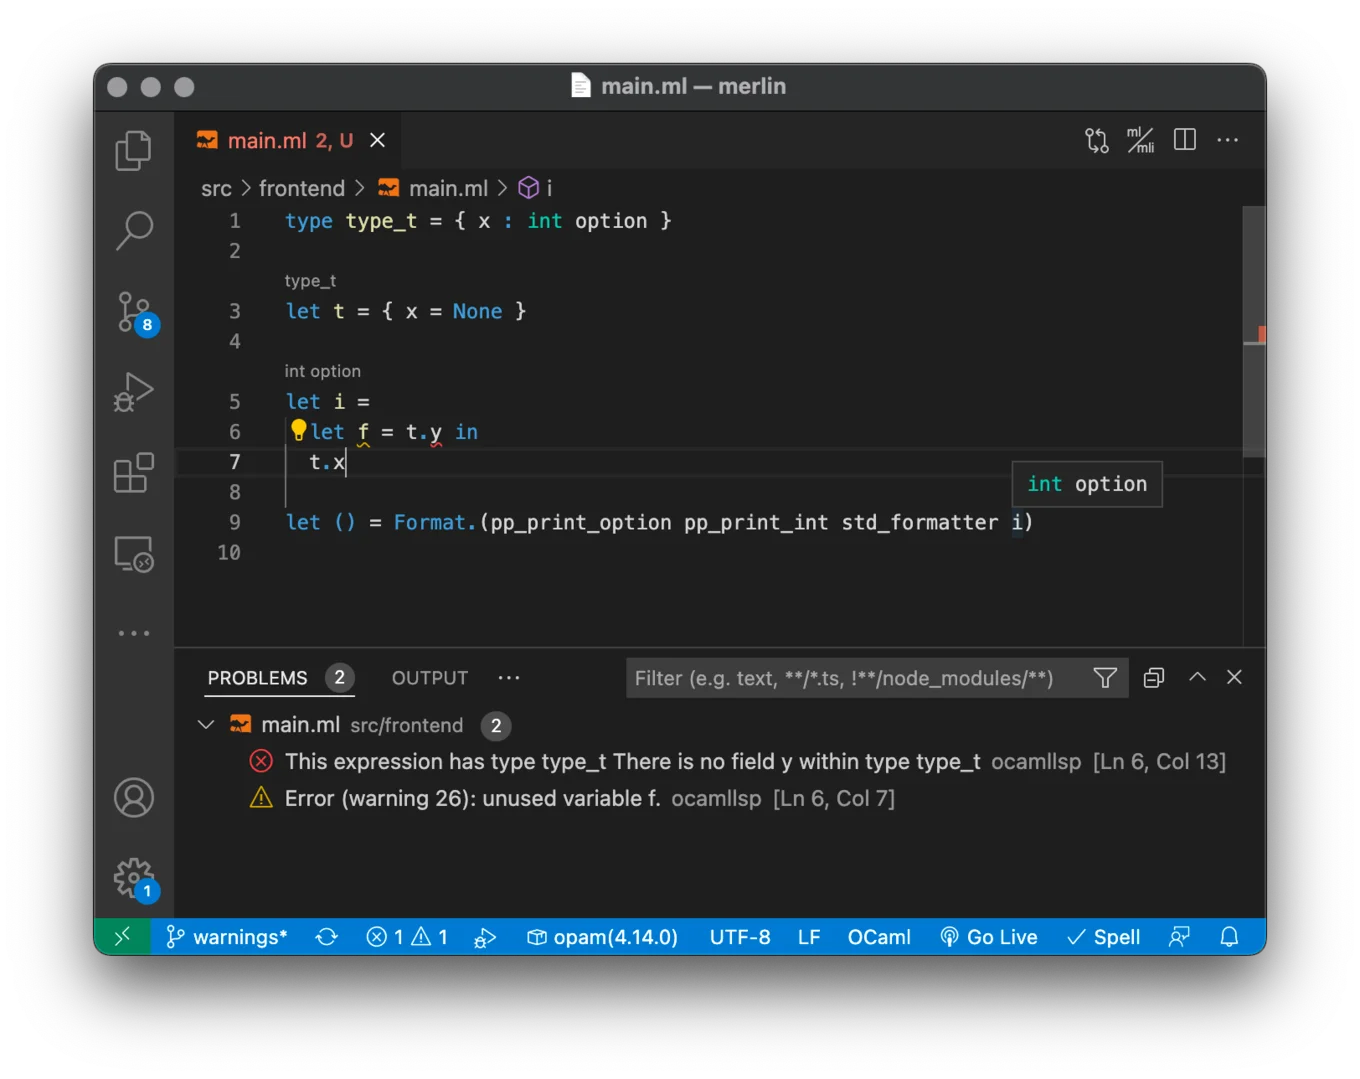Open Source Control view showing 8 changes
The width and height of the screenshot is (1360, 1079).
[x=134, y=312]
